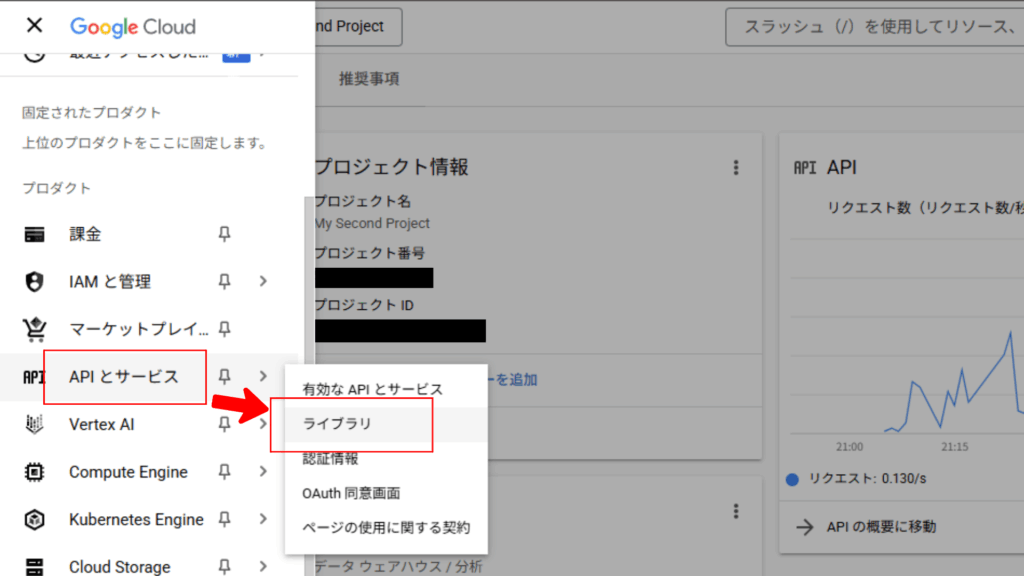Choose ライブラリ in the submenu
The image size is (1024, 576).
pyautogui.click(x=386, y=424)
